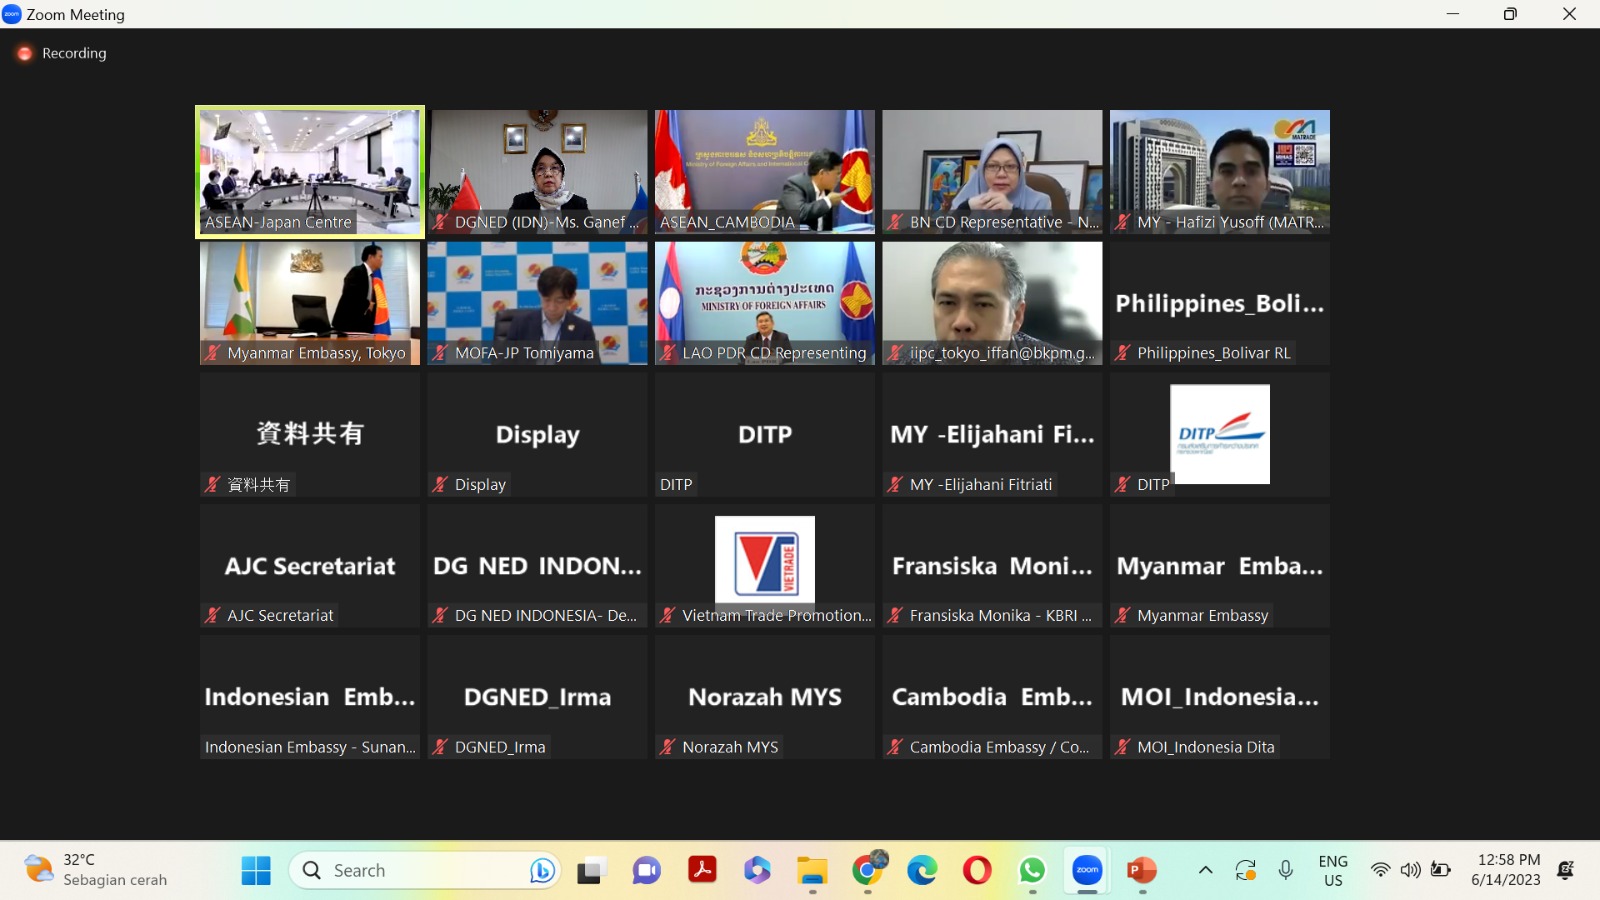Select the DGNED (IDN) Ms. Ganef video tile
This screenshot has height=900, width=1600.
(x=537, y=172)
